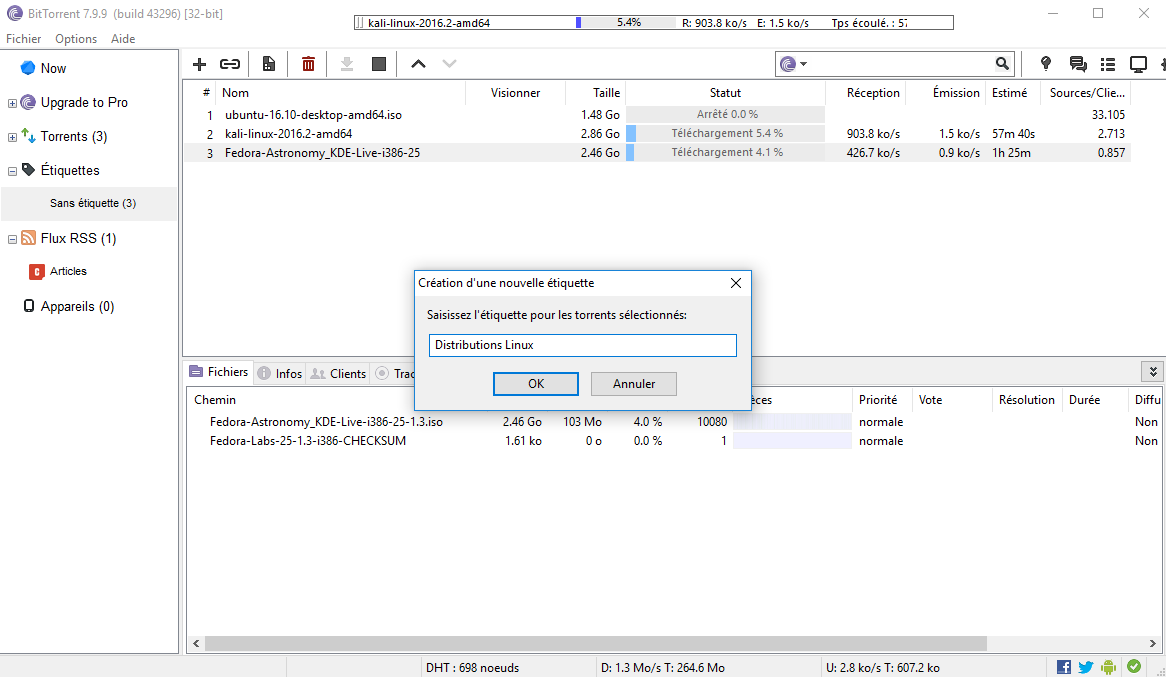1166x677 pixels.
Task: Click the Facebook icon in status bar
Action: (1064, 667)
